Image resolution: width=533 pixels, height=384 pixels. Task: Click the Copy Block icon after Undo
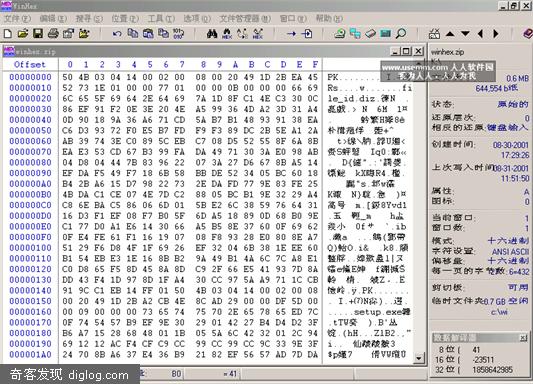click(133, 34)
